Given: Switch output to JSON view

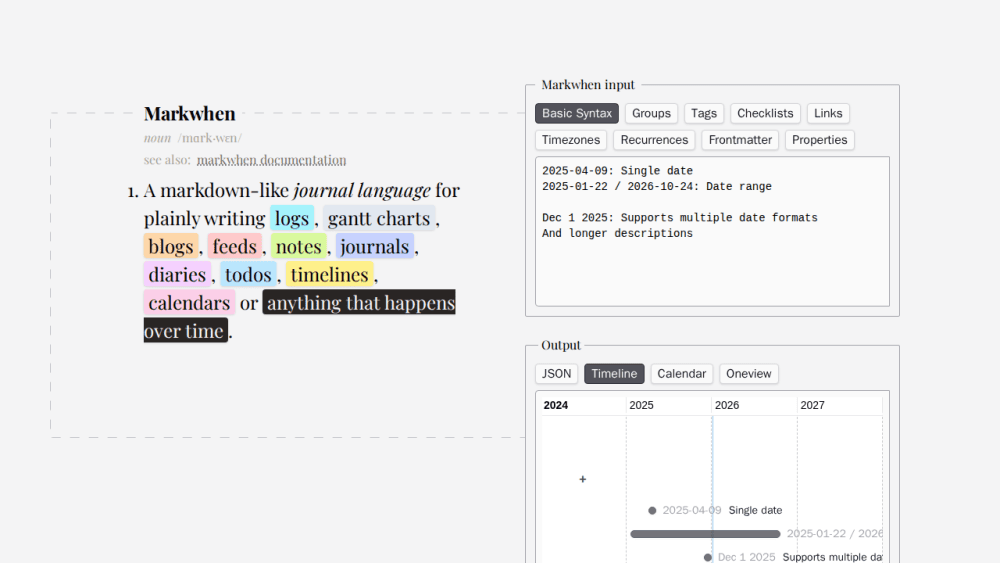Looking at the screenshot, I should pos(556,374).
